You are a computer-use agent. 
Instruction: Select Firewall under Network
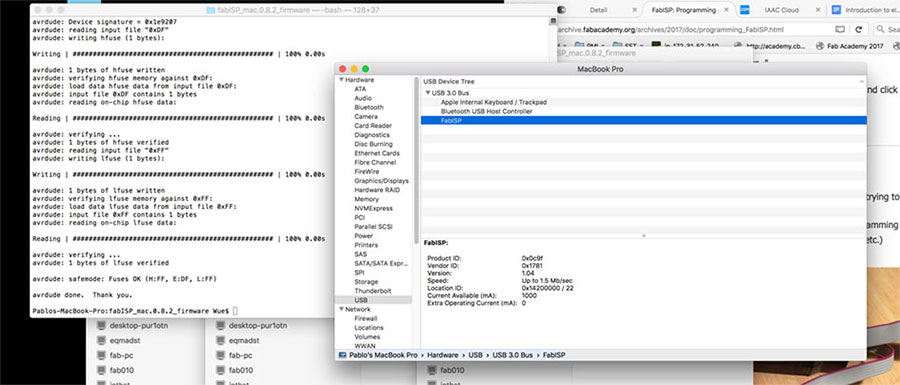click(x=366, y=318)
